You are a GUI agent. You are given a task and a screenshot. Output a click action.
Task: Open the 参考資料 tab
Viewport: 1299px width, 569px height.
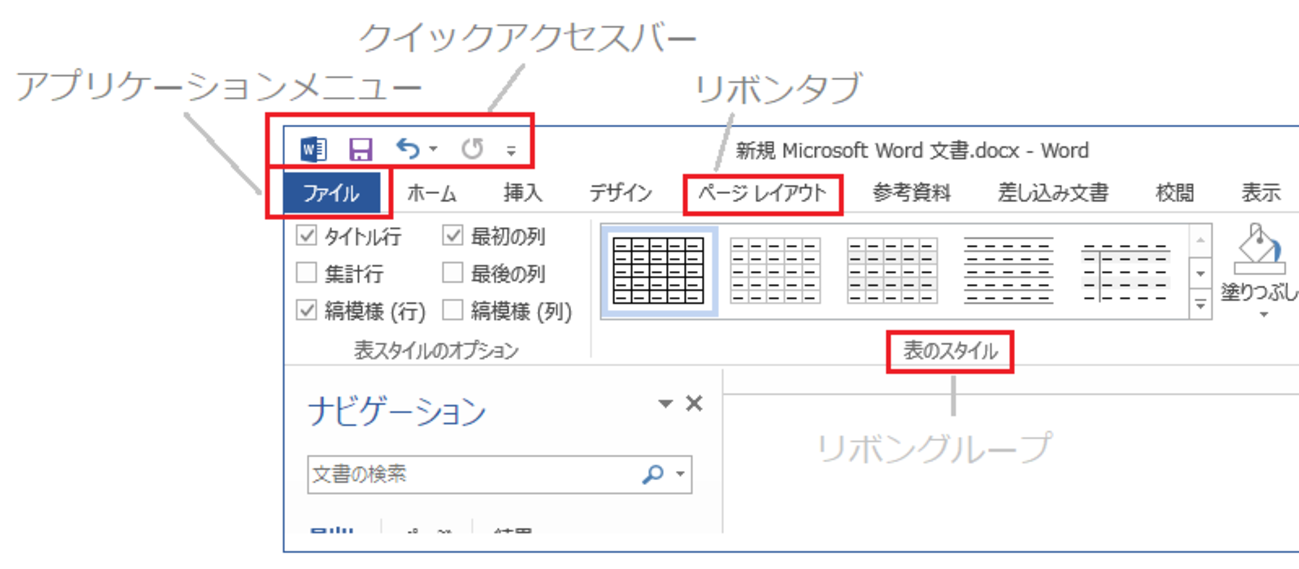tap(911, 194)
